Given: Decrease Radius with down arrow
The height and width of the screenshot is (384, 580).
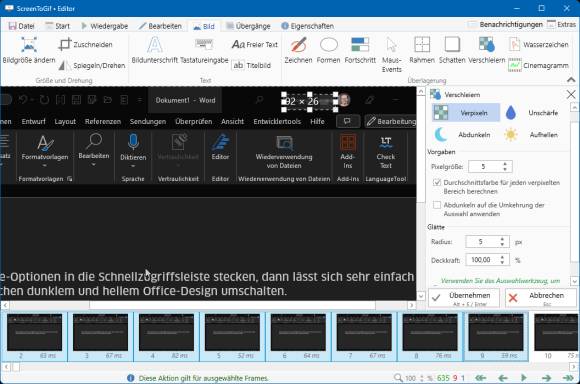Looking at the screenshot, I should pos(502,245).
